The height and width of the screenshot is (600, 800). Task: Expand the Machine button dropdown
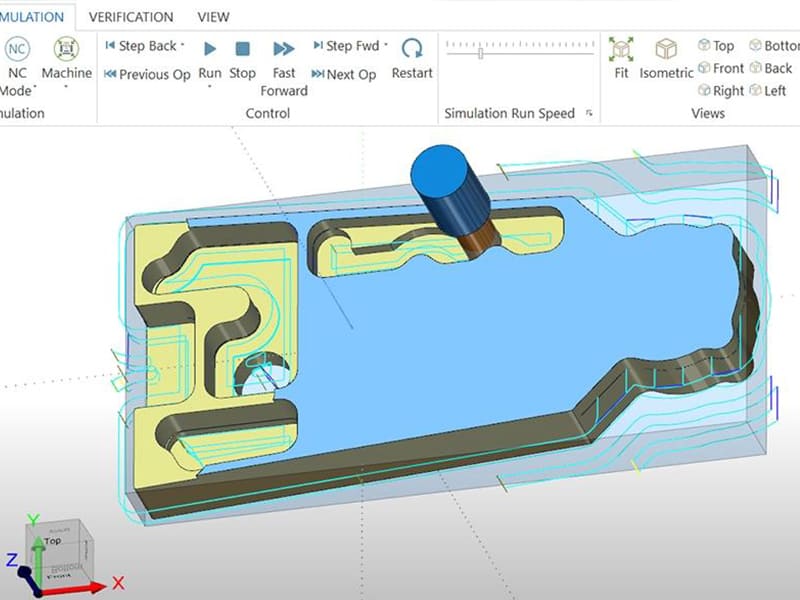click(x=66, y=87)
